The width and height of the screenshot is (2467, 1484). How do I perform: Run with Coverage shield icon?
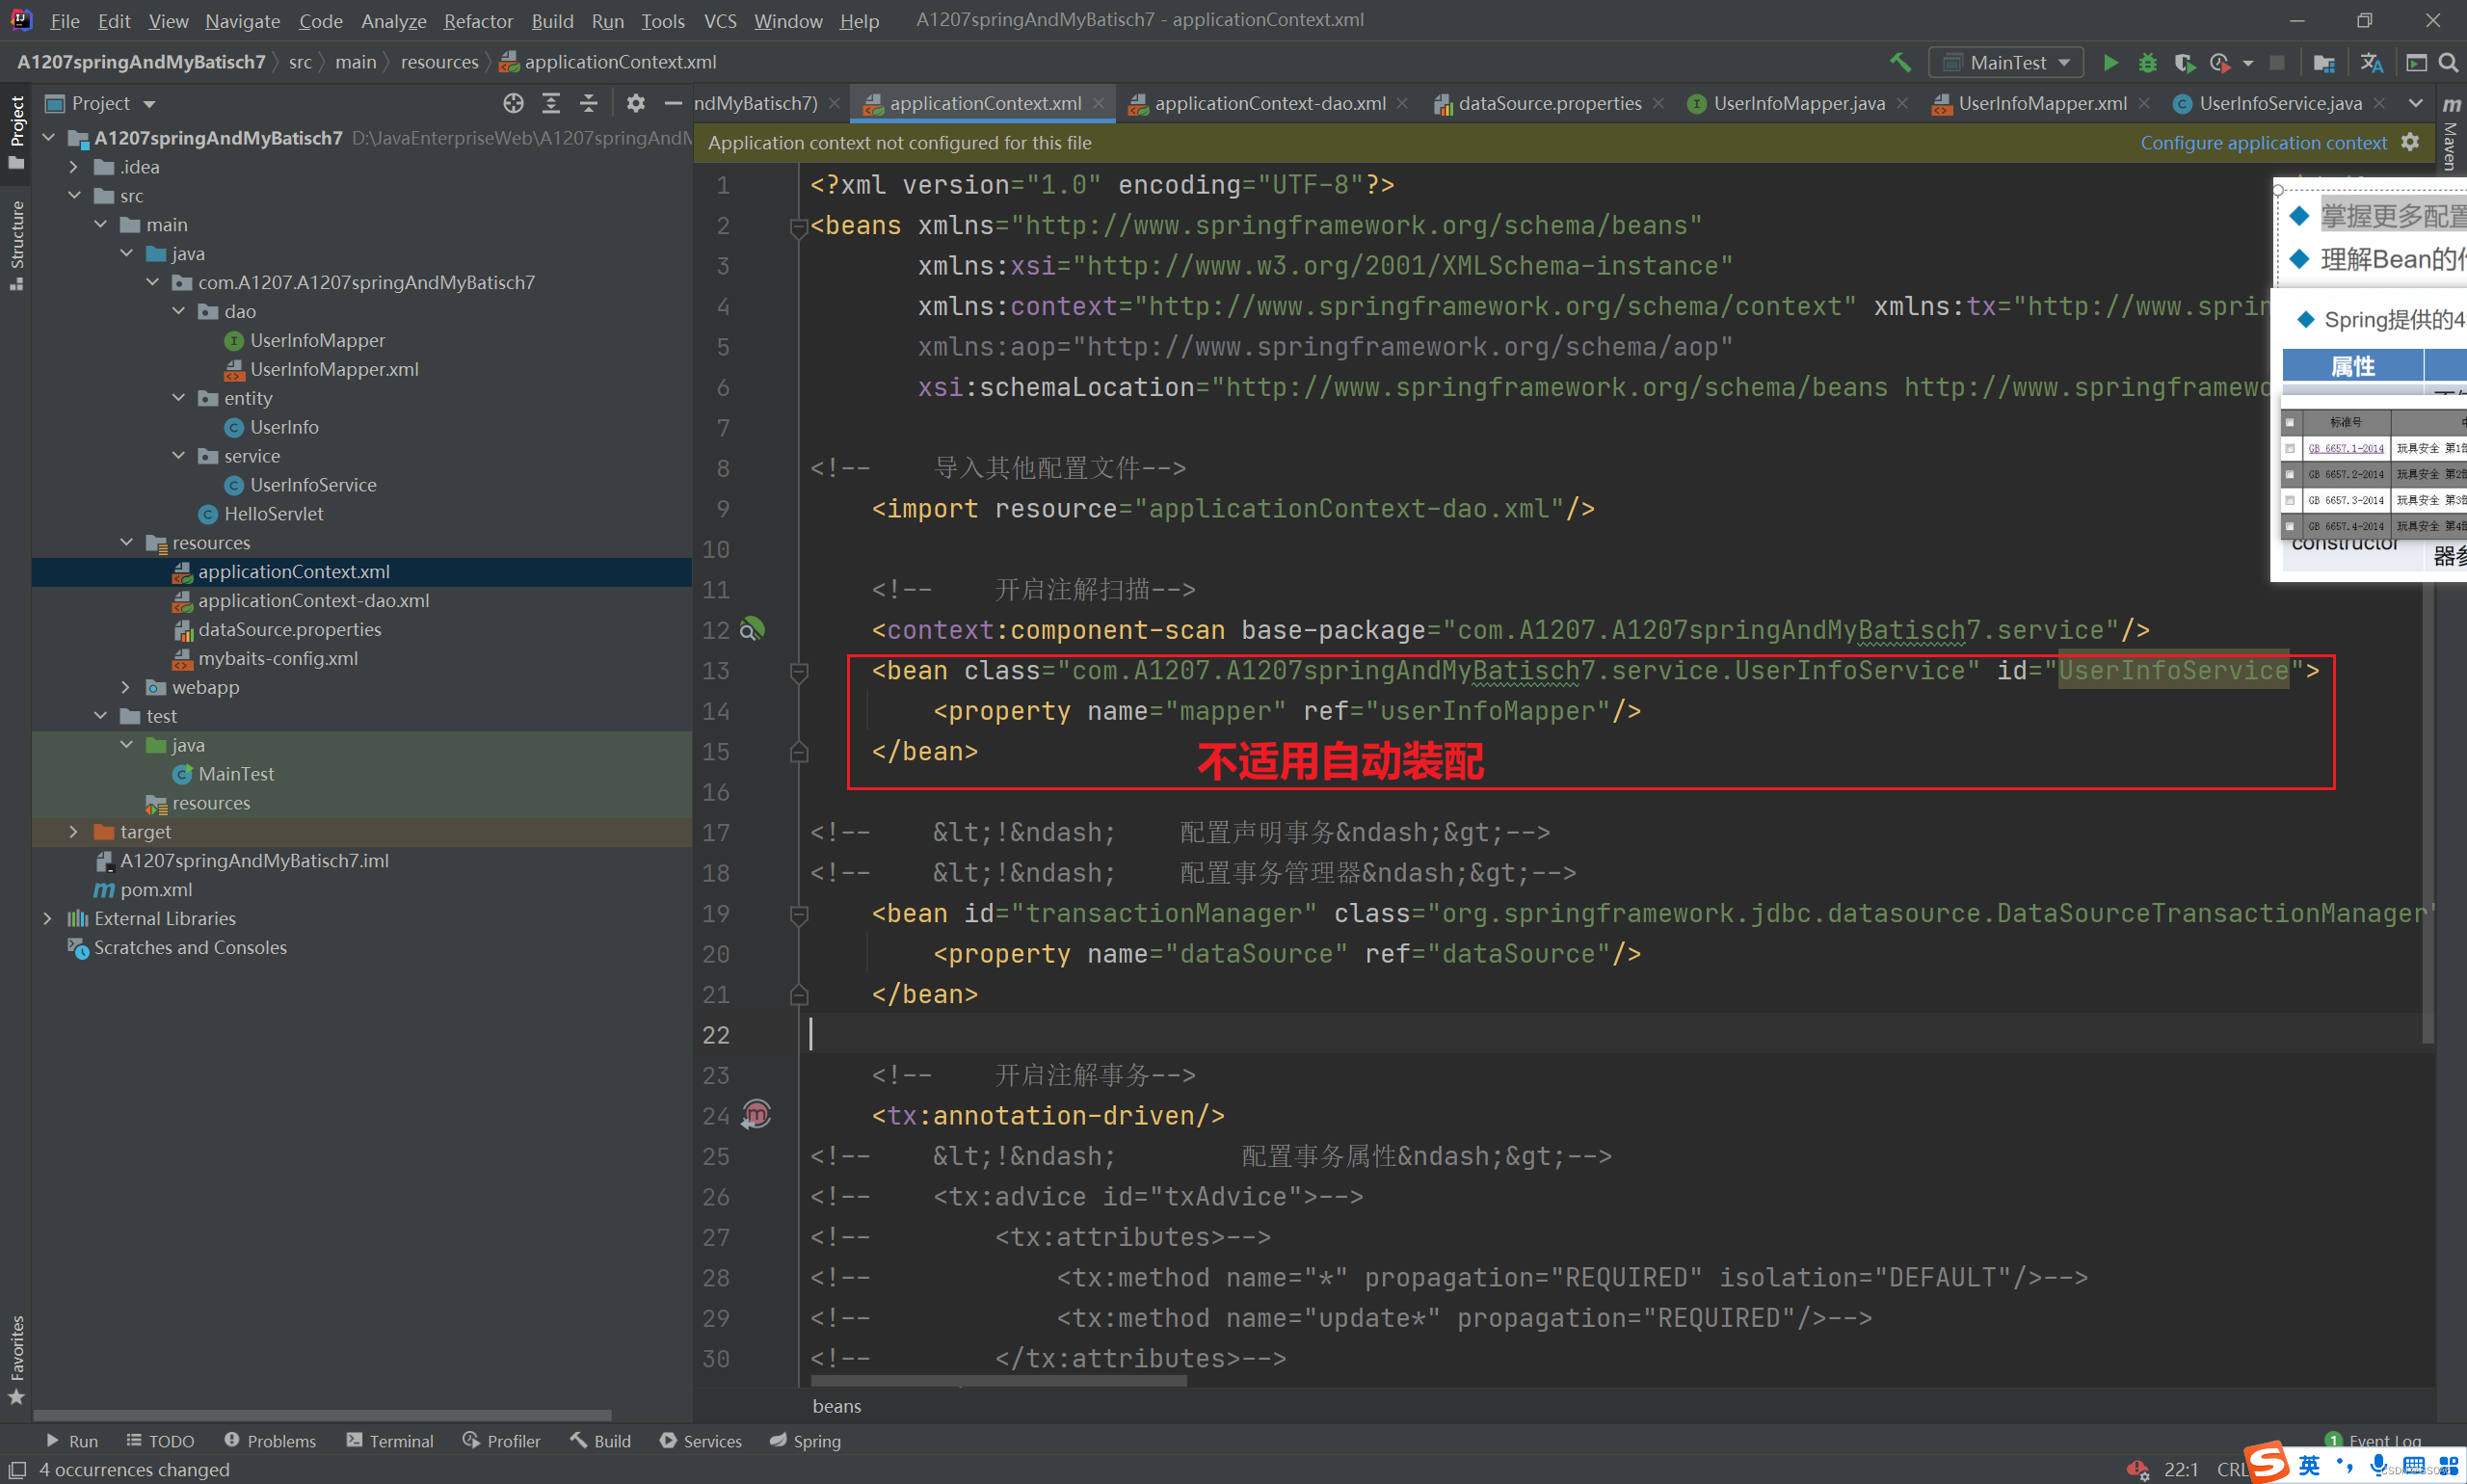coord(2184,62)
